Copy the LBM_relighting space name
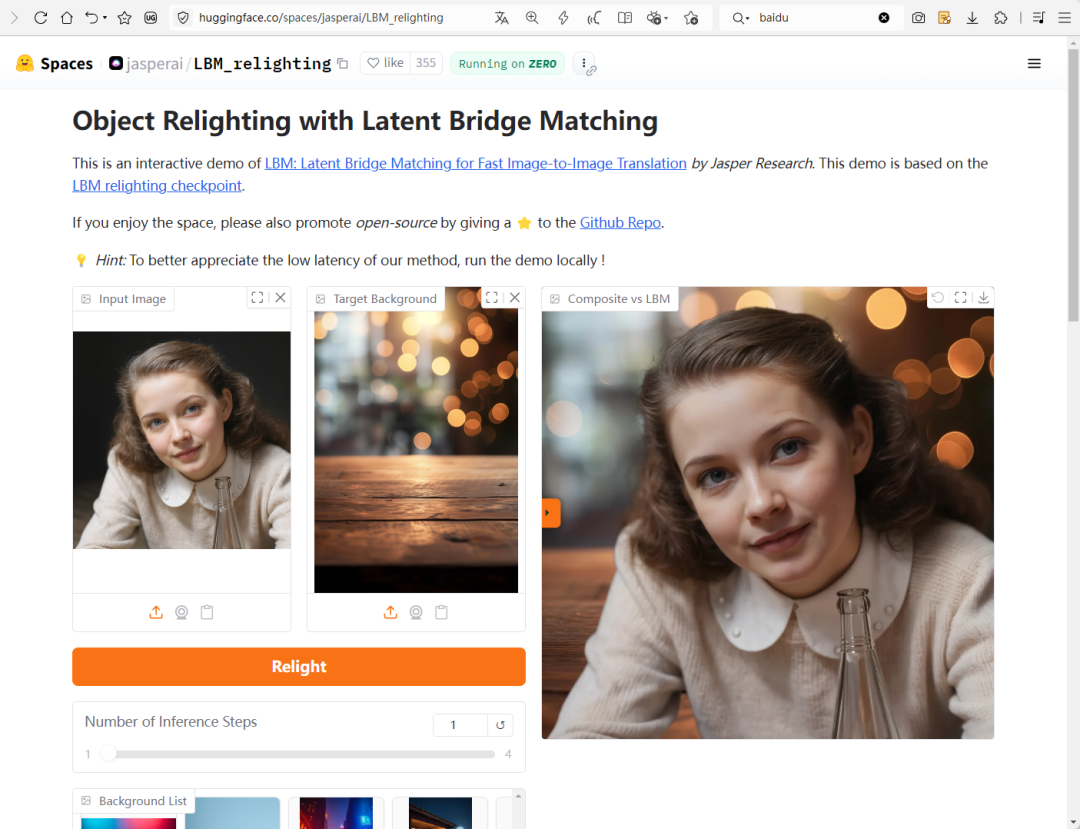 click(x=343, y=64)
